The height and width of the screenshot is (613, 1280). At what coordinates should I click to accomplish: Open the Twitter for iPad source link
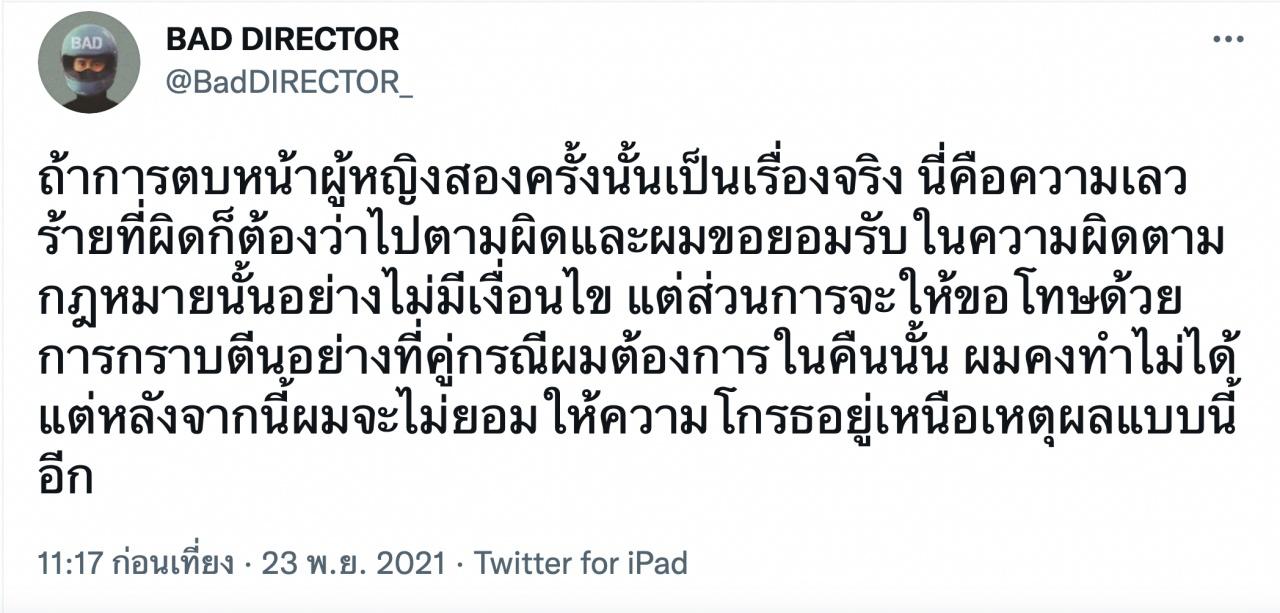tap(581, 562)
